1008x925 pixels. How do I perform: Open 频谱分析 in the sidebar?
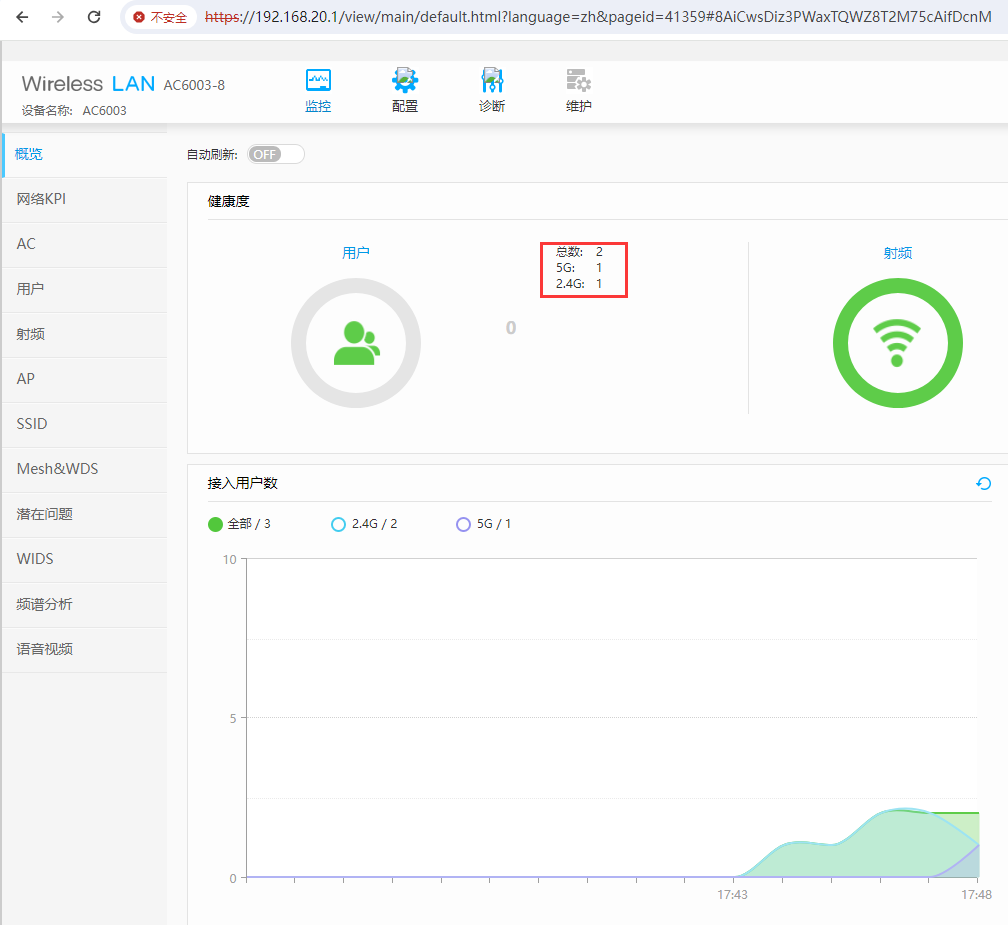(x=85, y=604)
